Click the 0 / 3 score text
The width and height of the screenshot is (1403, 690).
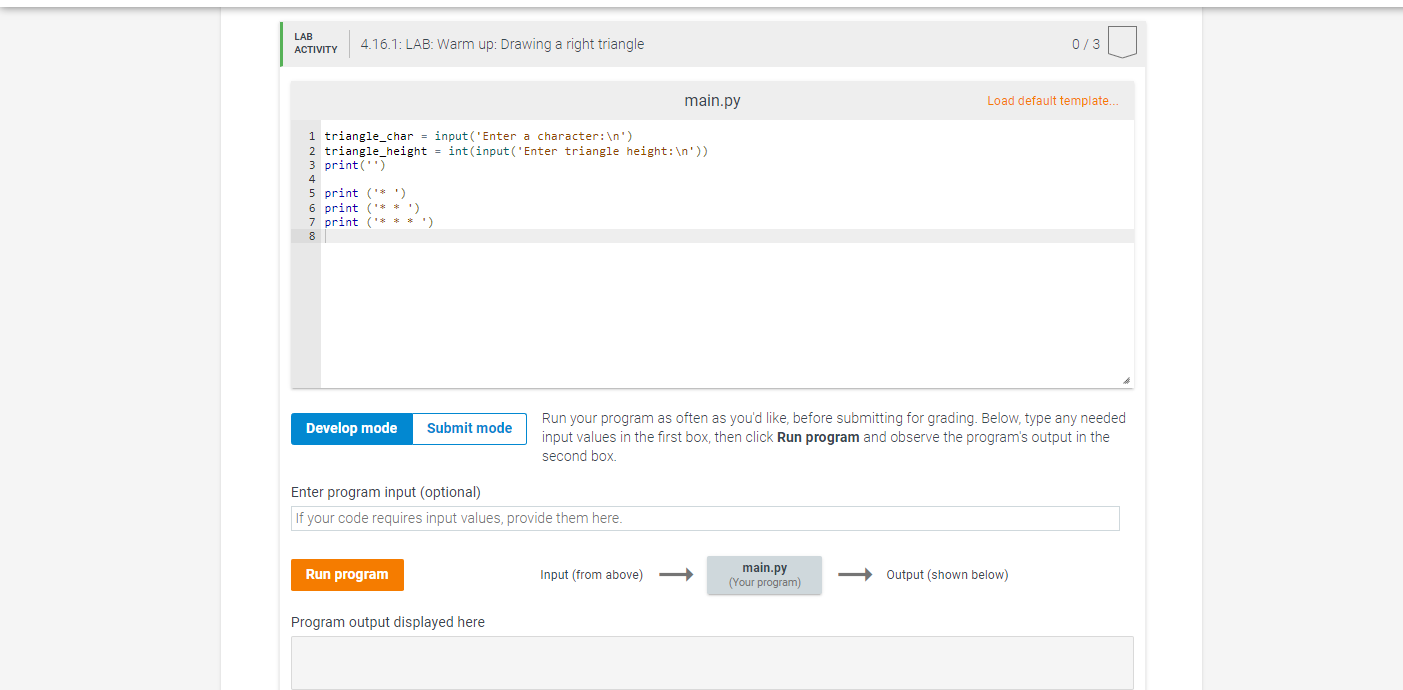[x=1086, y=44]
